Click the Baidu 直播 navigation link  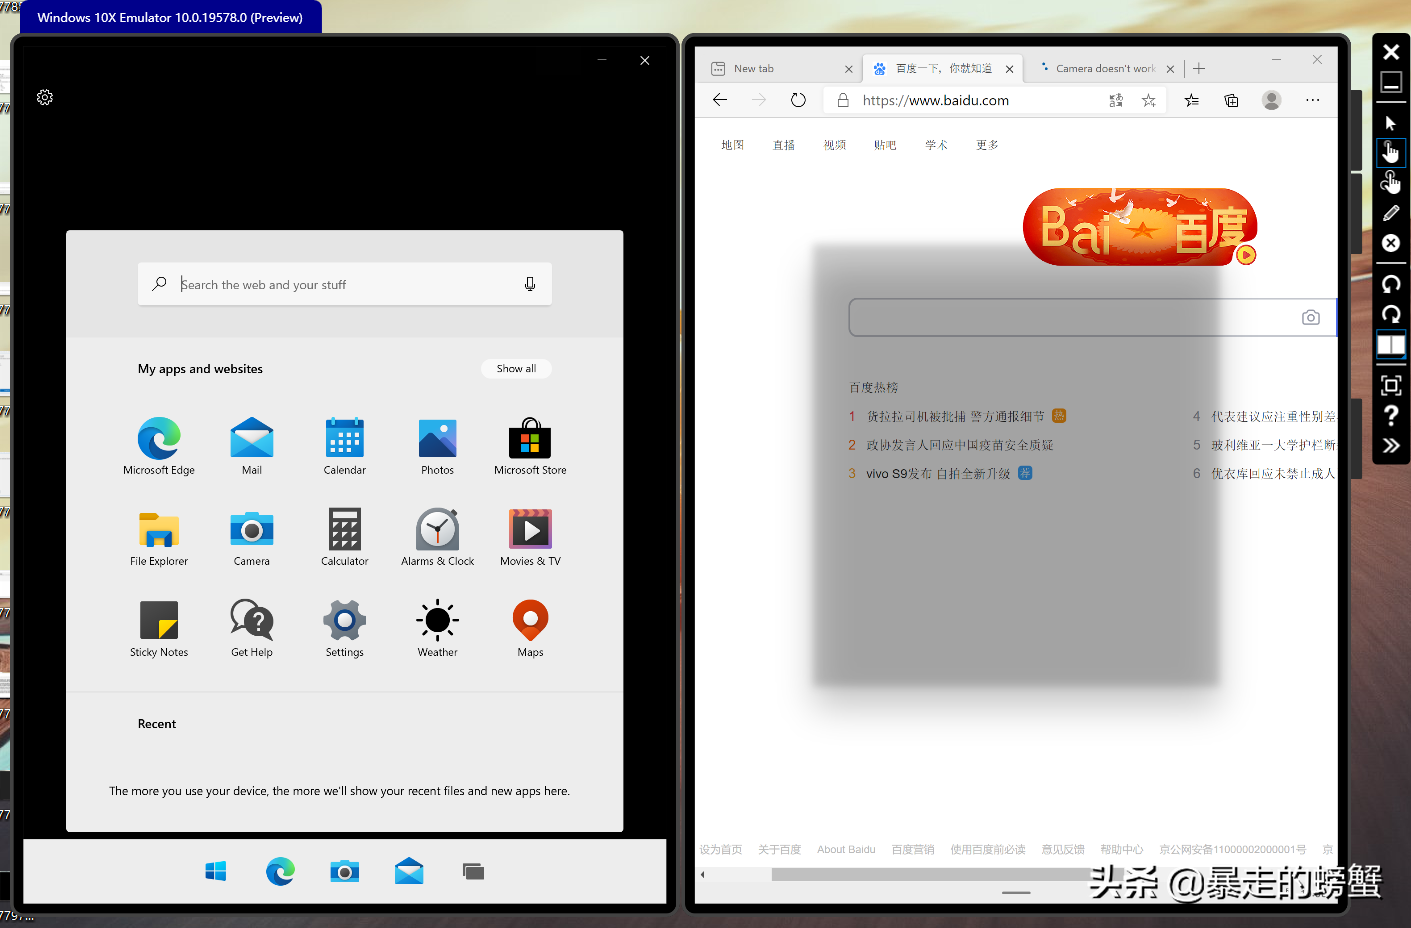(x=784, y=145)
